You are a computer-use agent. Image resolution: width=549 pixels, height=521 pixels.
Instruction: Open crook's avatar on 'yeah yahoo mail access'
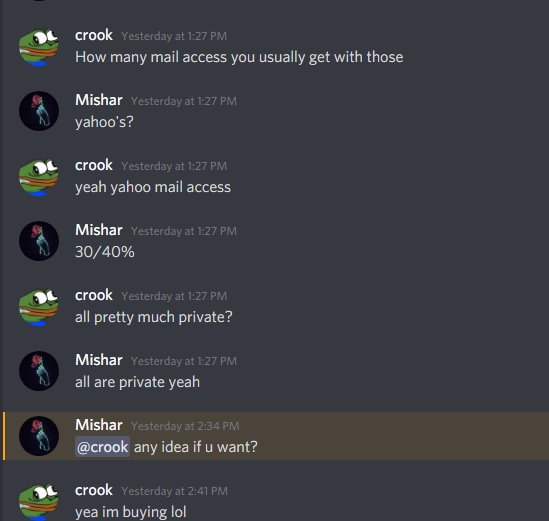pyautogui.click(x=39, y=176)
